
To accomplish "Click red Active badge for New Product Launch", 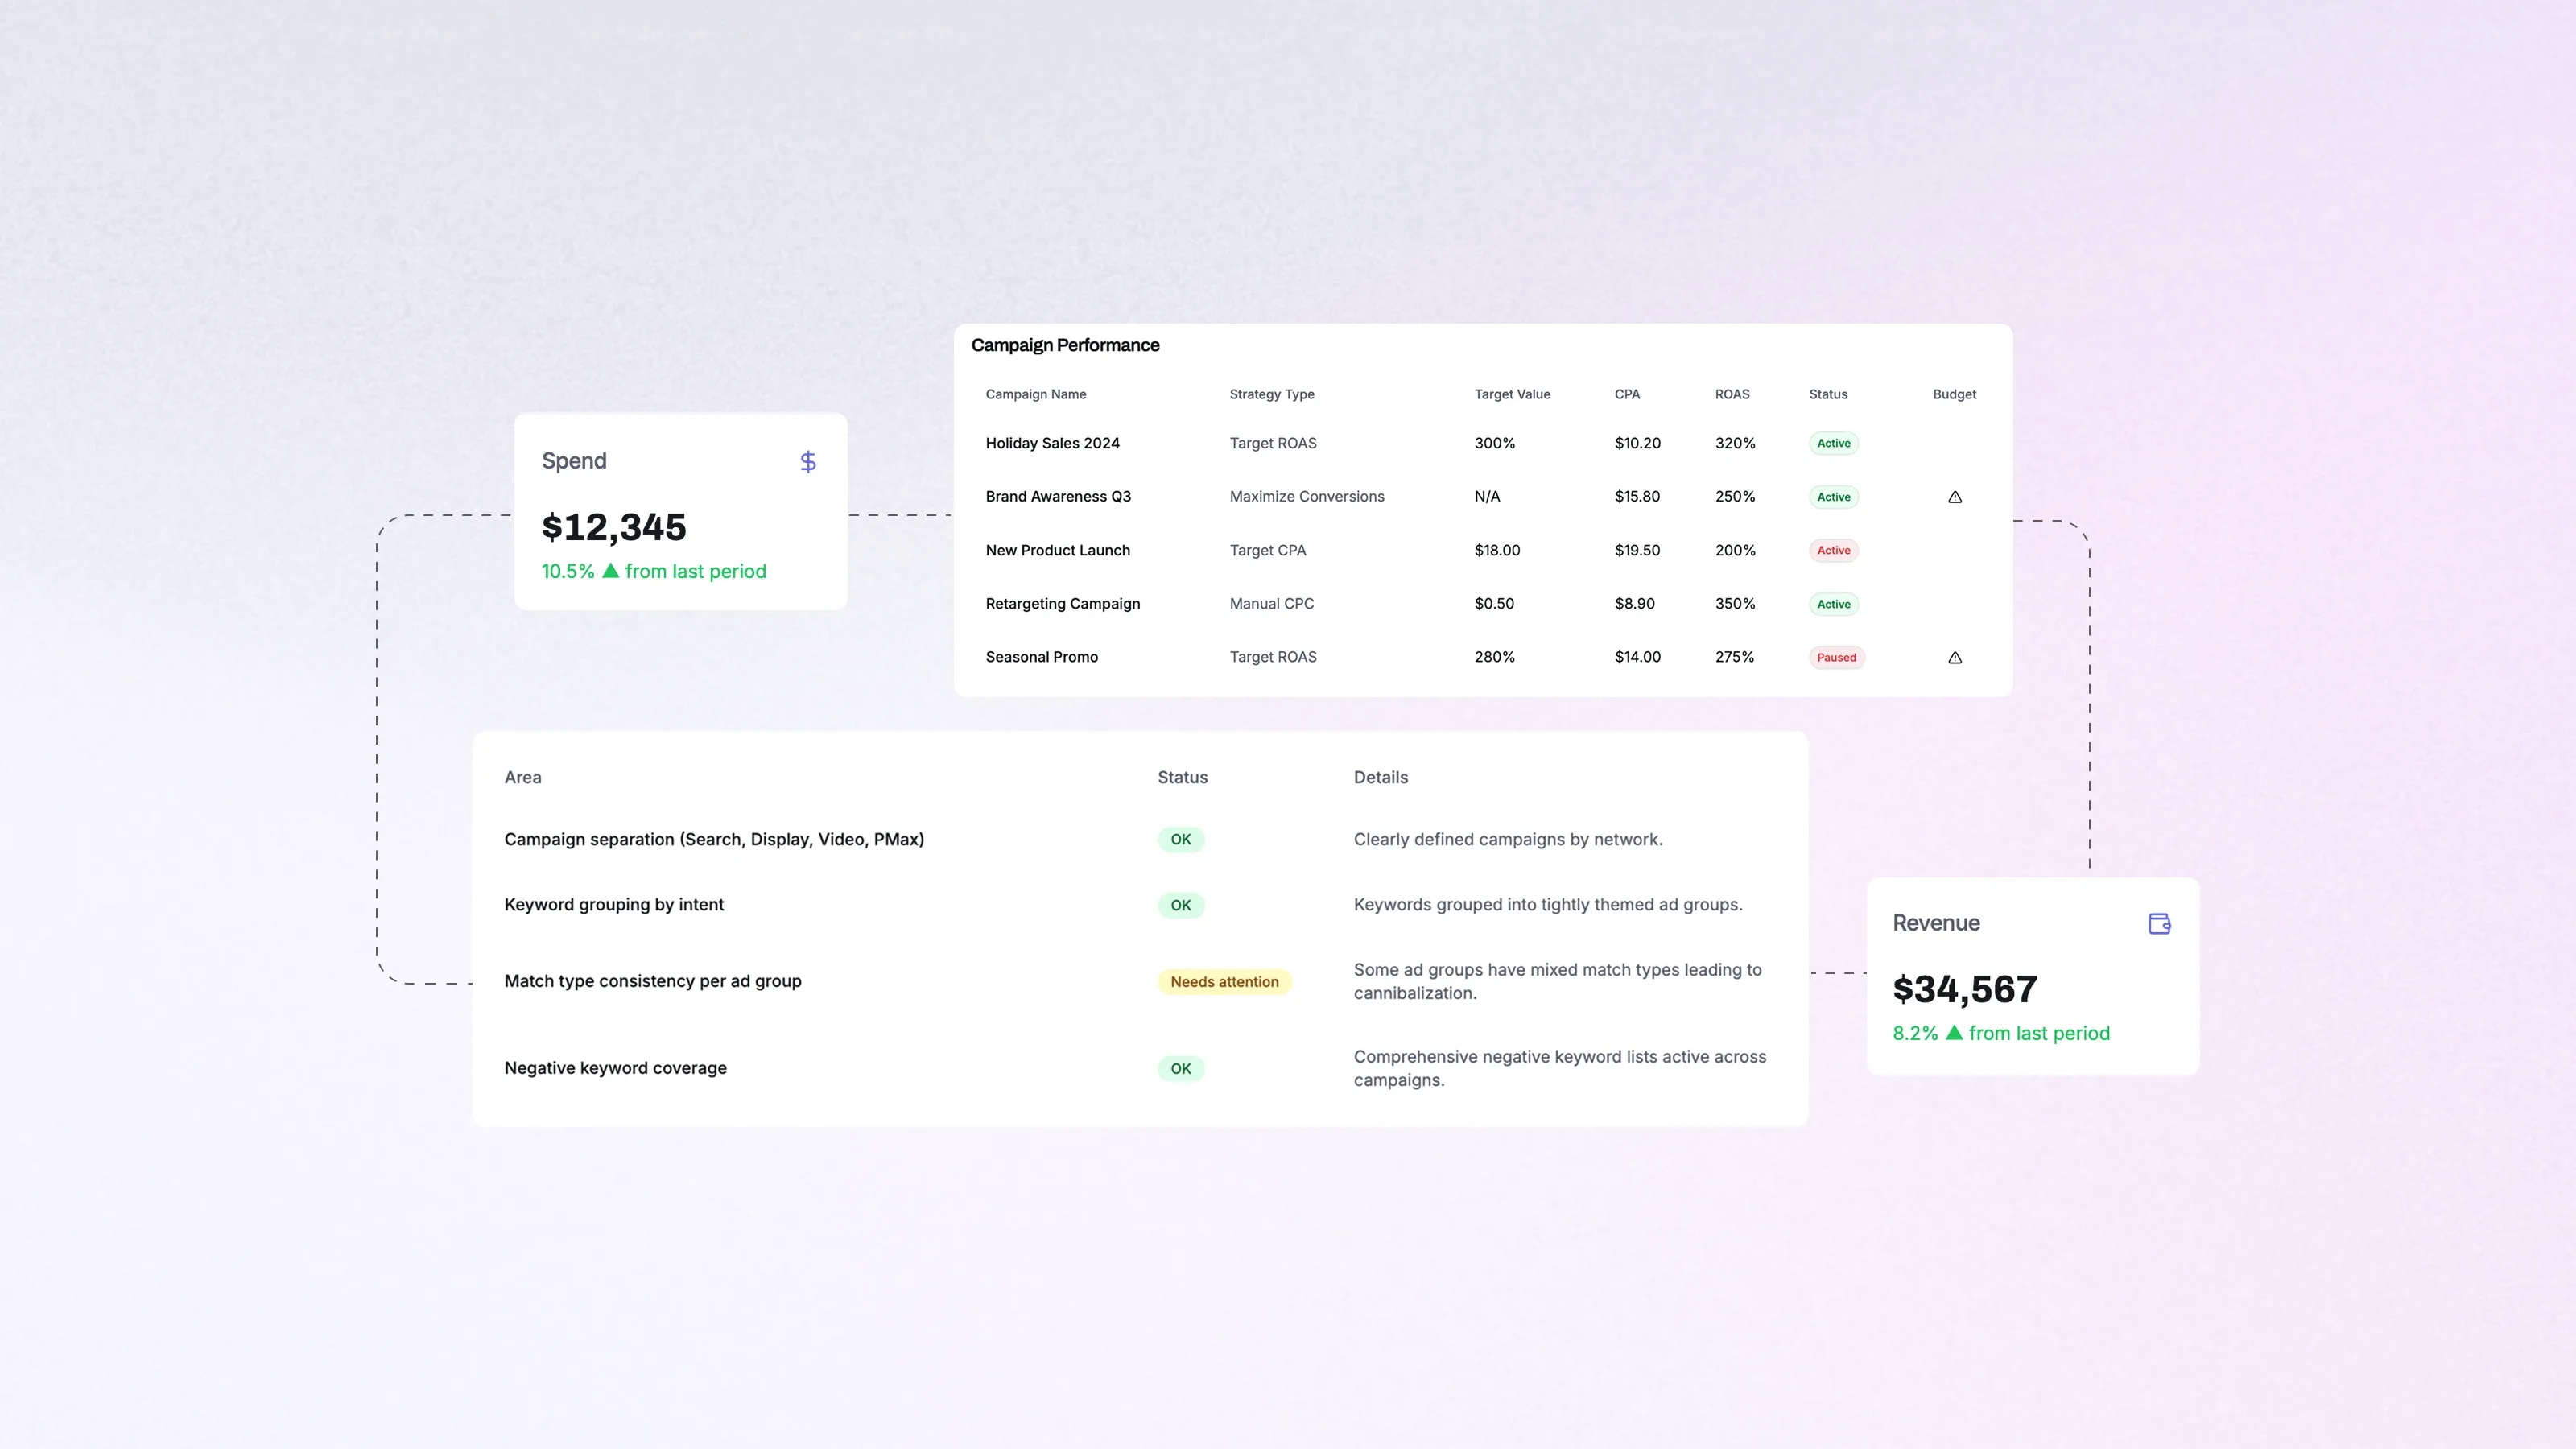I will (1833, 550).
